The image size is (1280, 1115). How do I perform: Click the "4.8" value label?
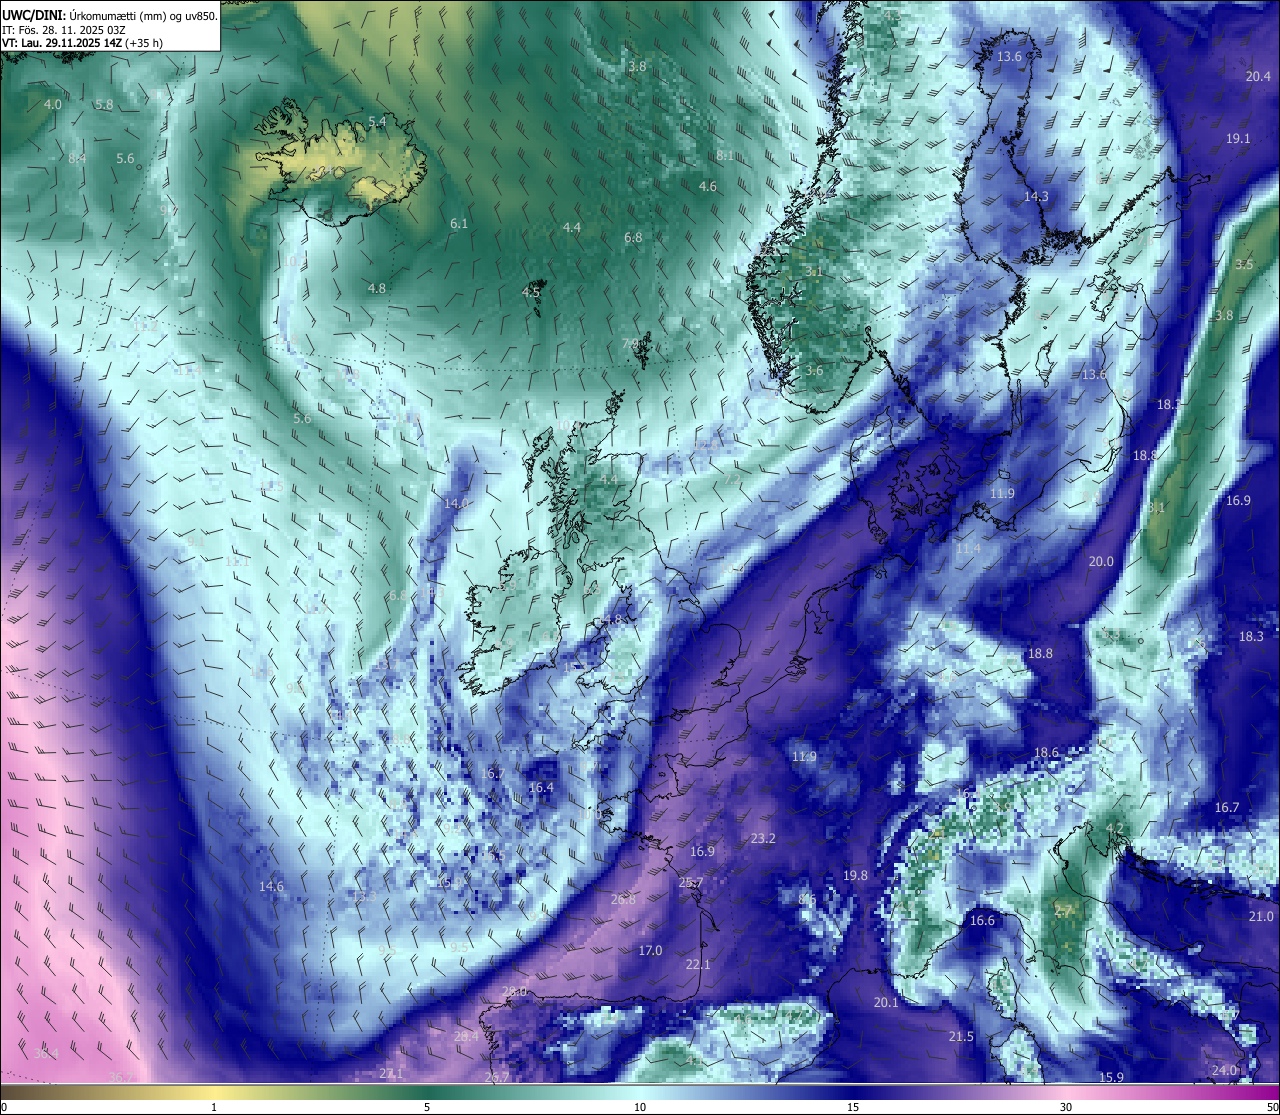(377, 288)
